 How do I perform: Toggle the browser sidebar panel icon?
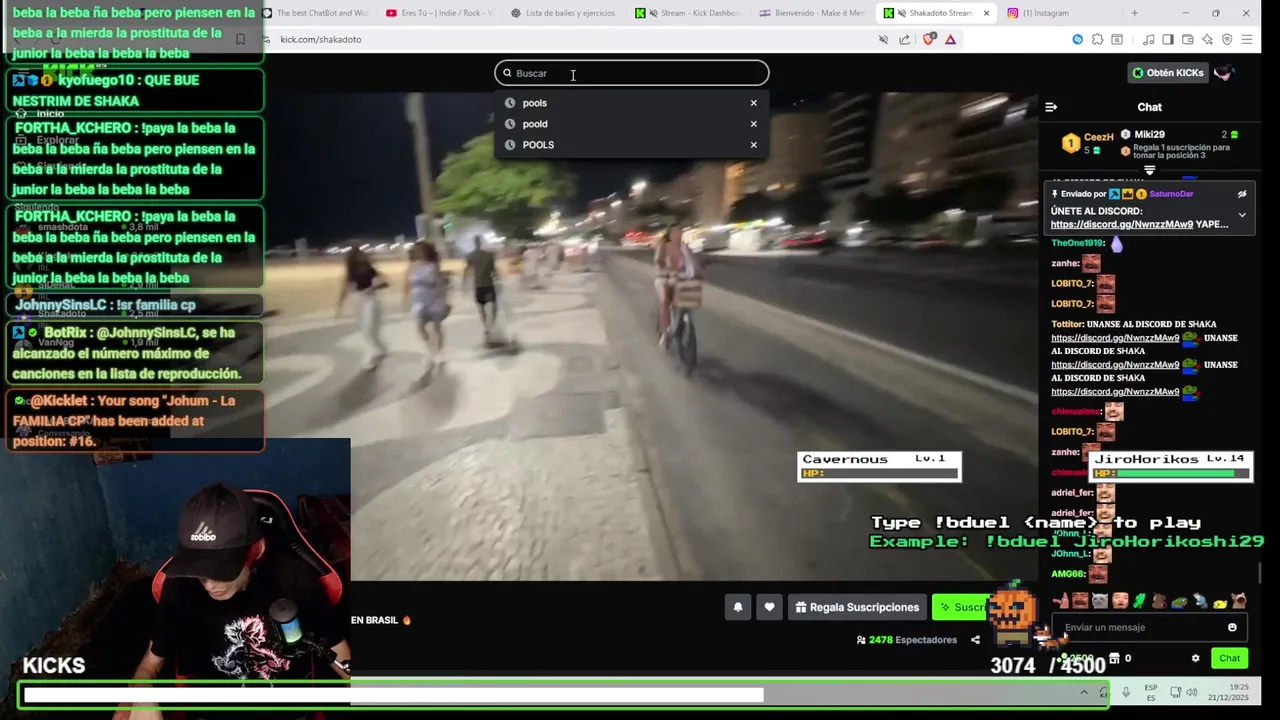click(1168, 39)
